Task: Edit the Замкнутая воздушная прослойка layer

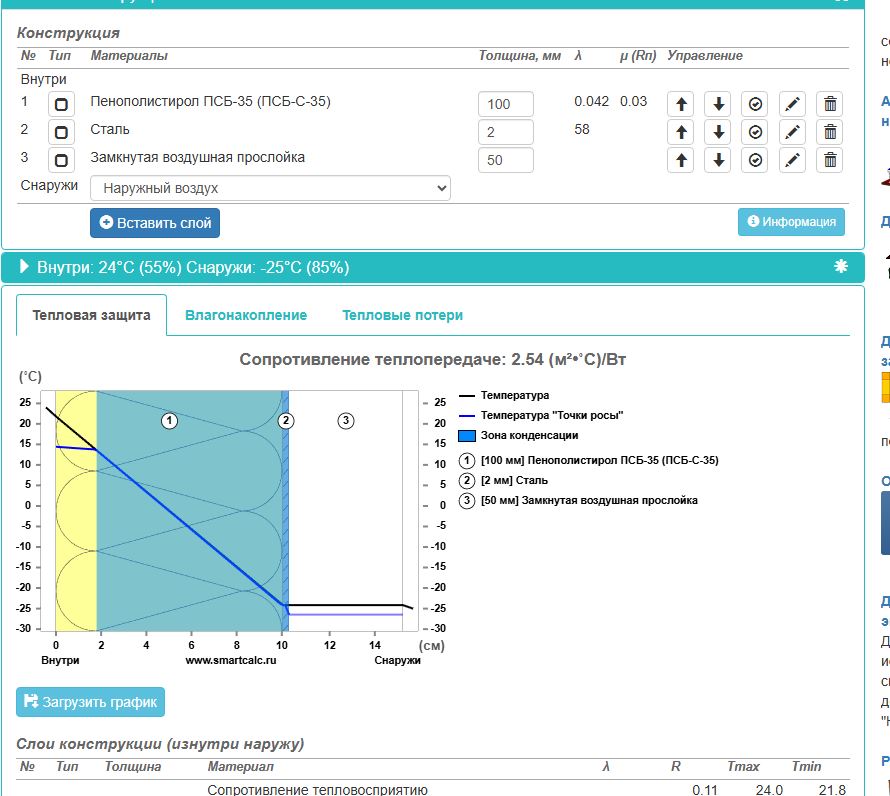Action: click(792, 160)
